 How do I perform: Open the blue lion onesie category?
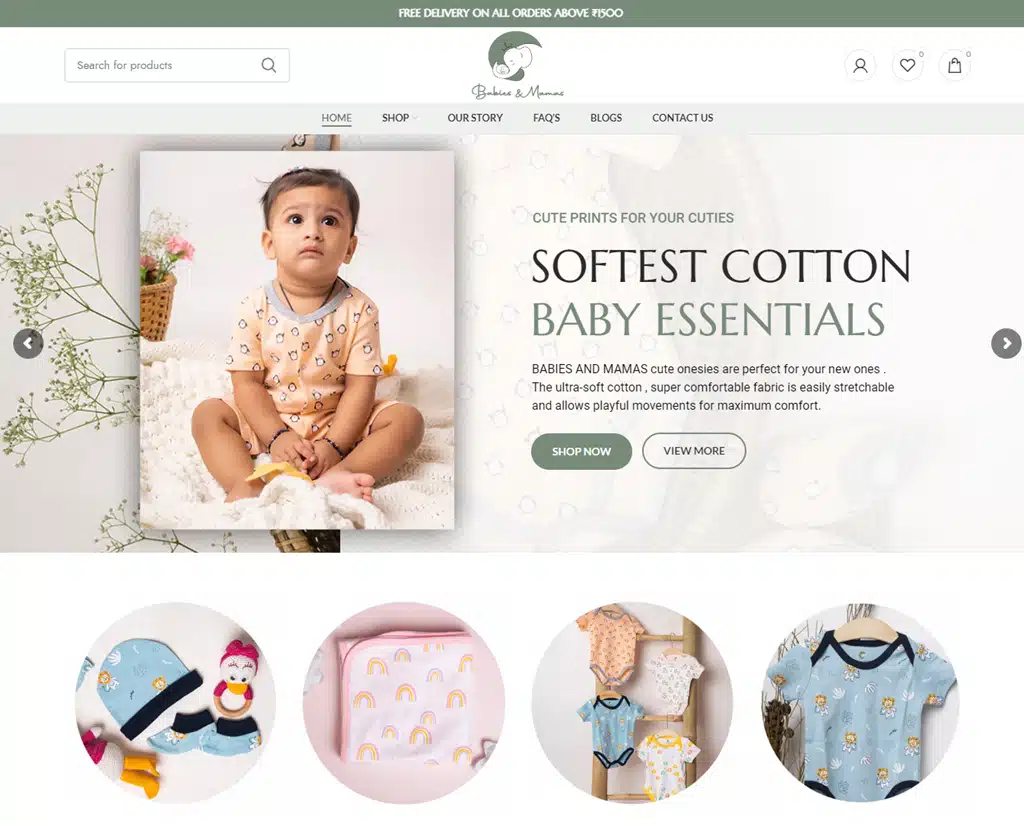[860, 703]
